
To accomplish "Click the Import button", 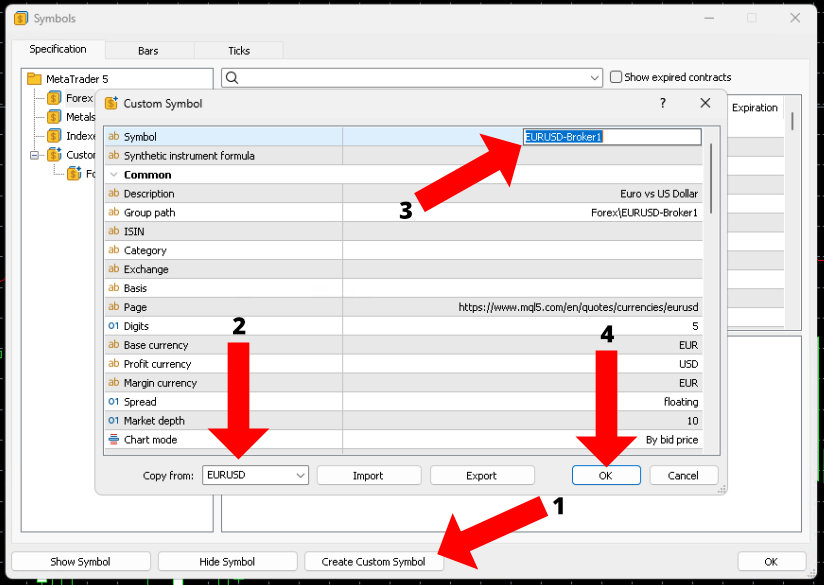I will tap(369, 476).
